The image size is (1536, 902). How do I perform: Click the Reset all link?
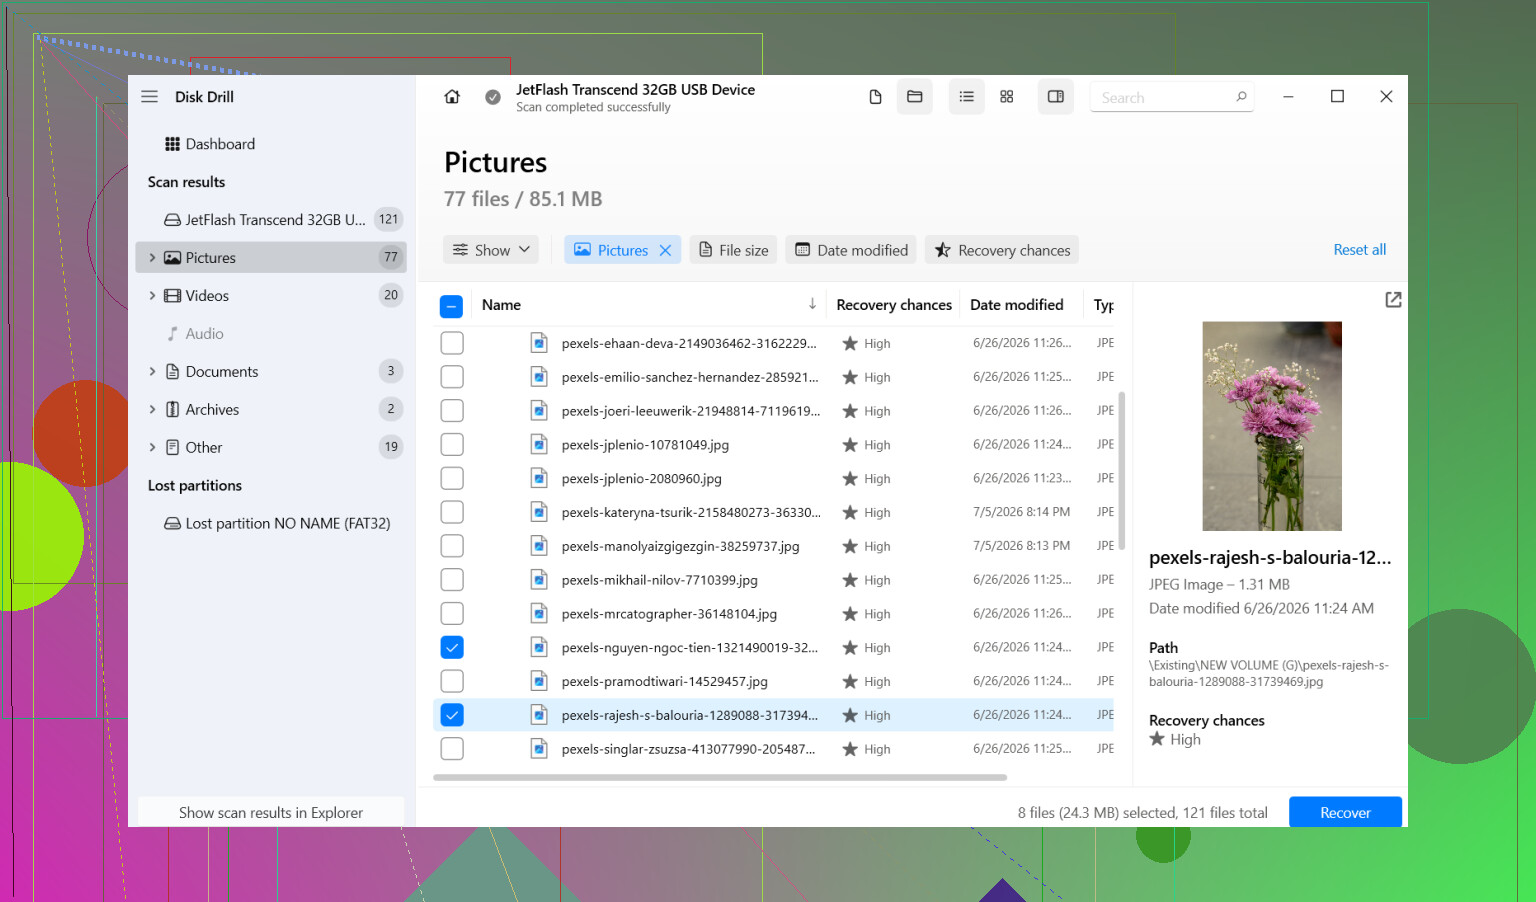click(x=1359, y=250)
